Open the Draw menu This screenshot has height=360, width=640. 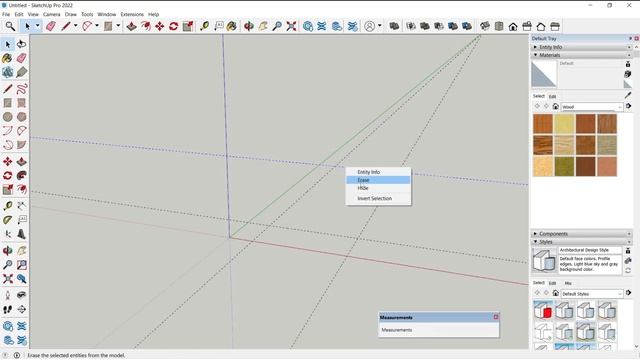[x=71, y=14]
